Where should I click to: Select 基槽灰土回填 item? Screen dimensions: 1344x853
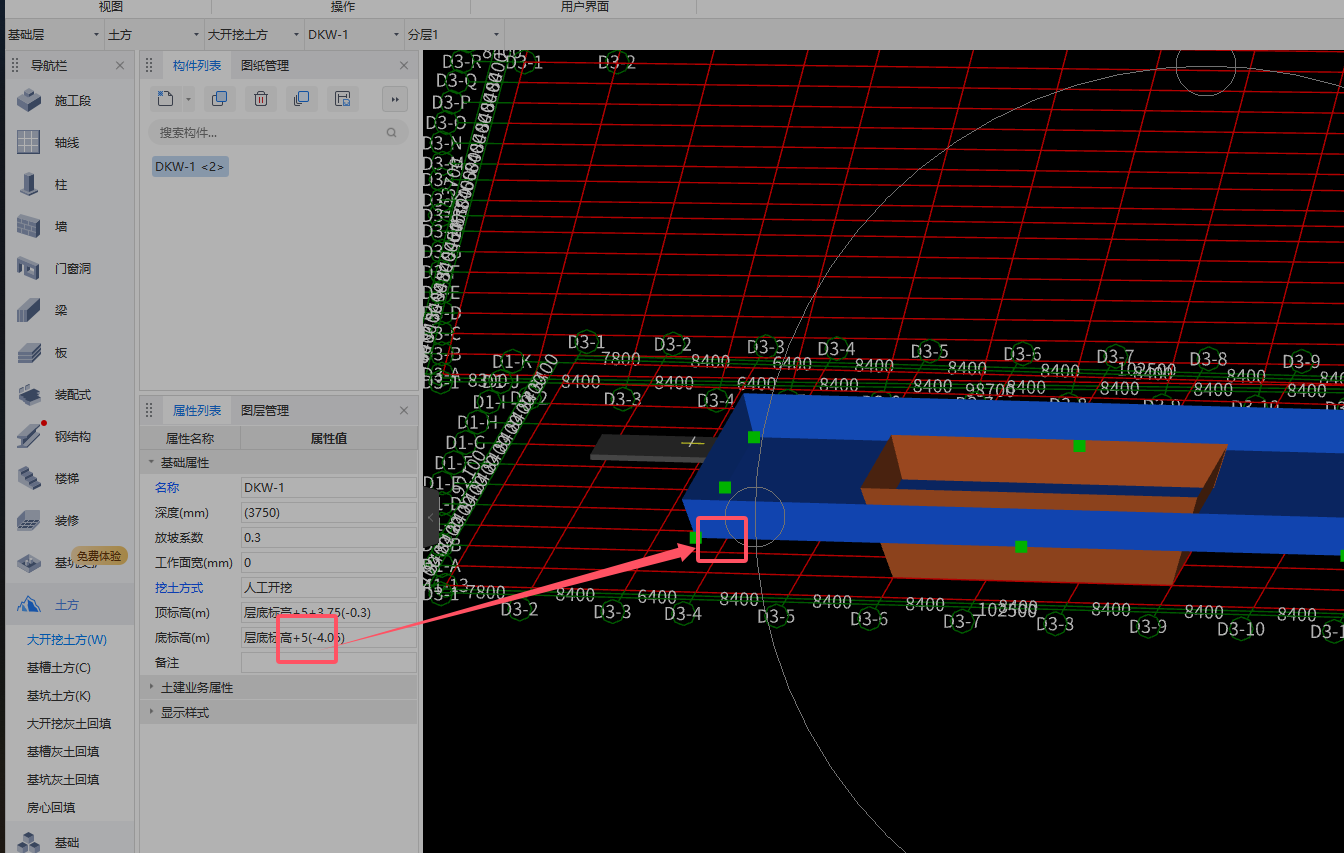[x=62, y=751]
